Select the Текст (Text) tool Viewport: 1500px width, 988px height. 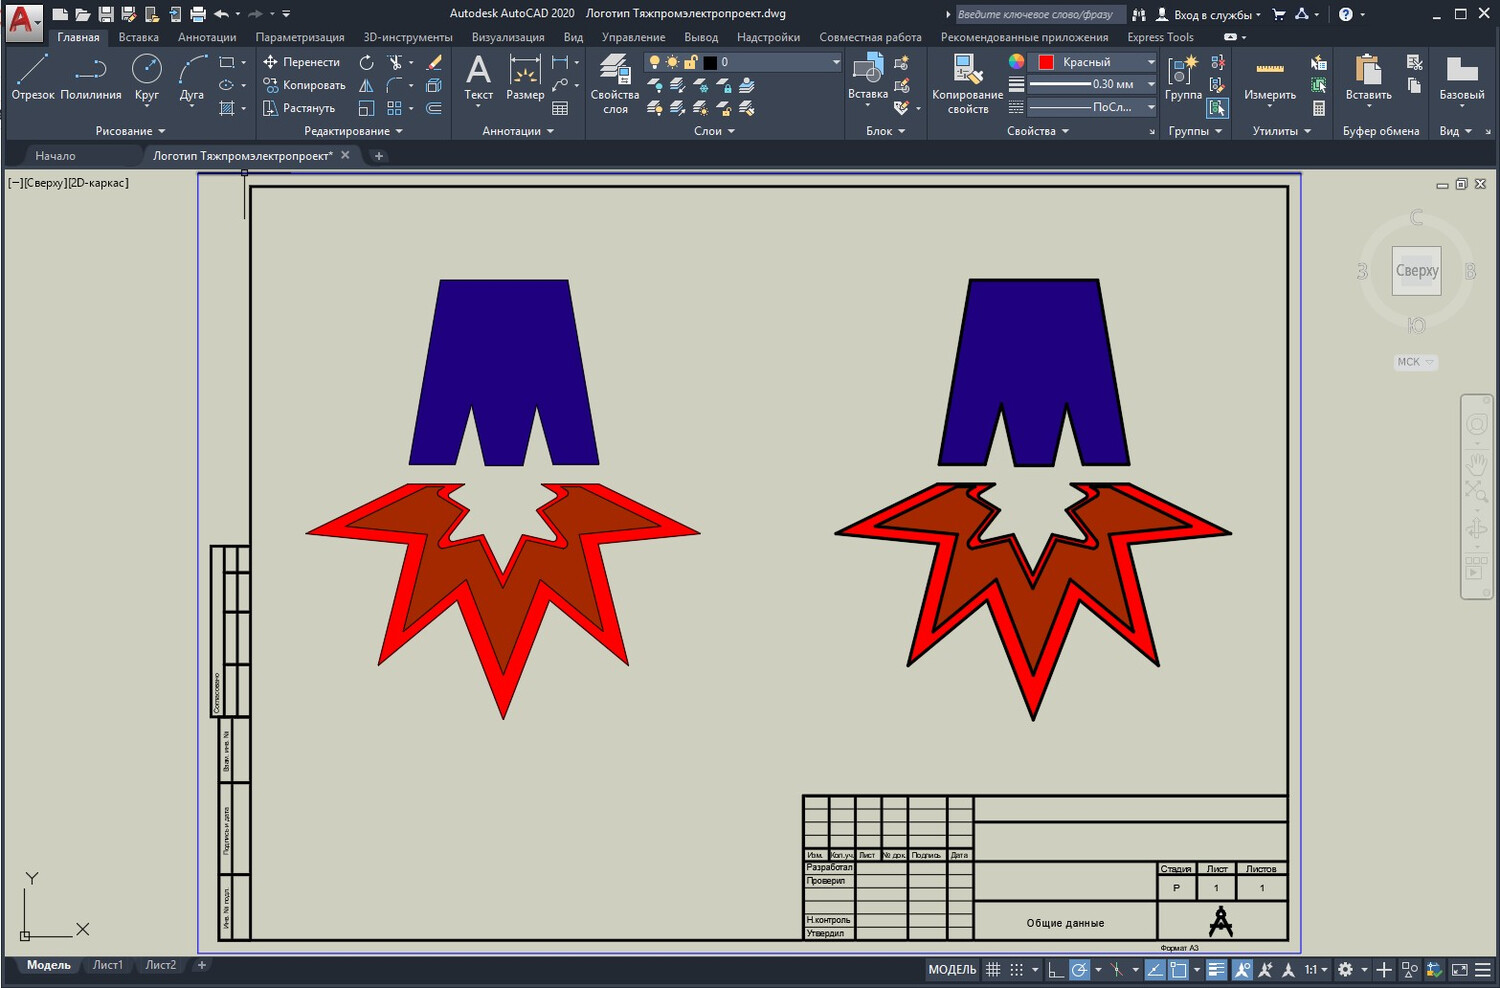coord(479,78)
